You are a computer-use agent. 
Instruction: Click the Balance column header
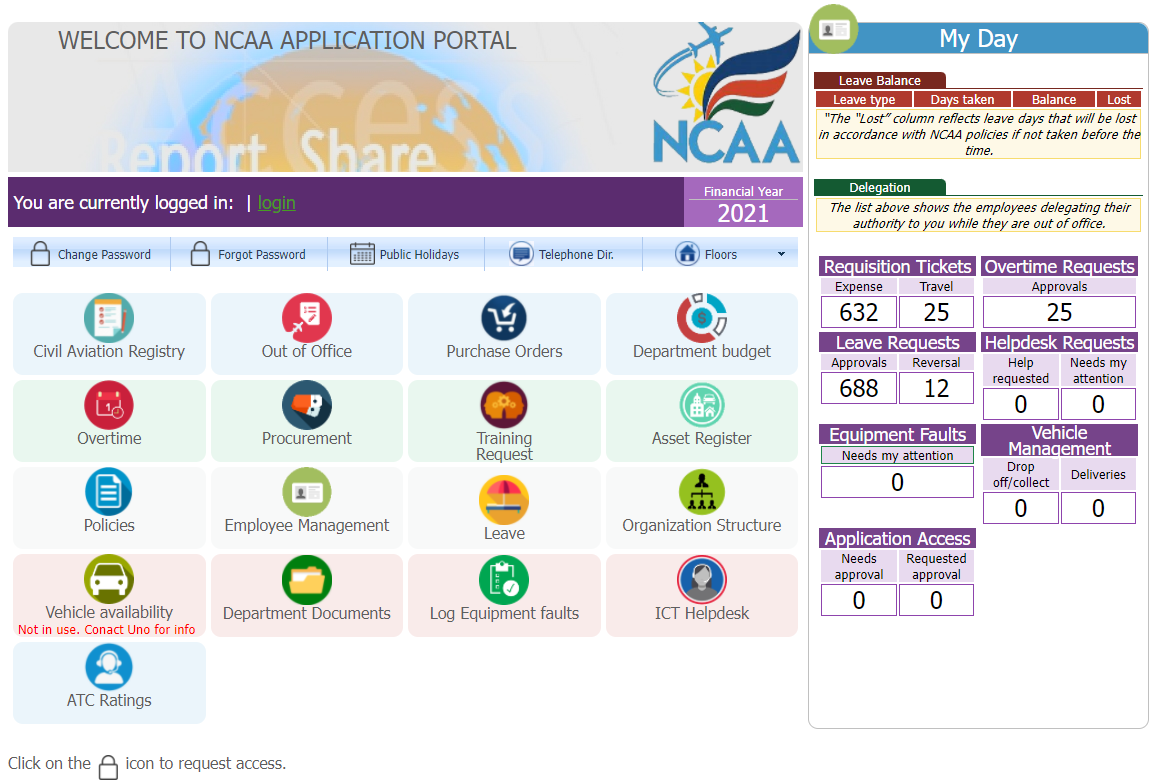[1054, 100]
